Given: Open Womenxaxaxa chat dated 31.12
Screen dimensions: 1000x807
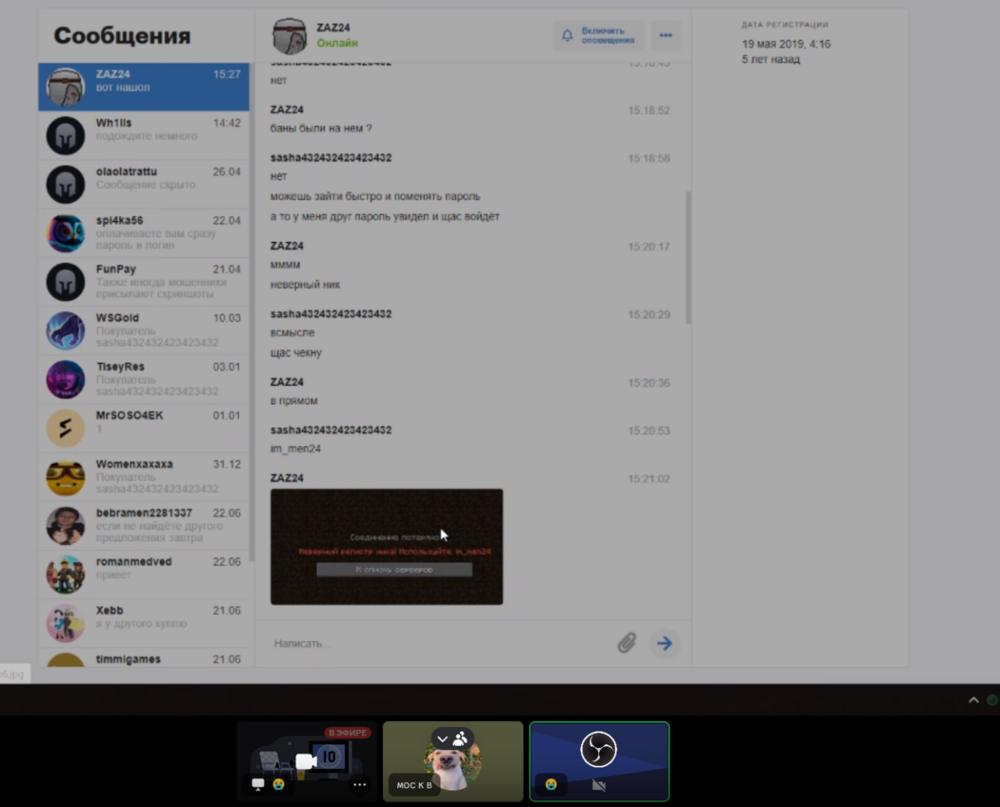Looking at the screenshot, I should point(143,477).
